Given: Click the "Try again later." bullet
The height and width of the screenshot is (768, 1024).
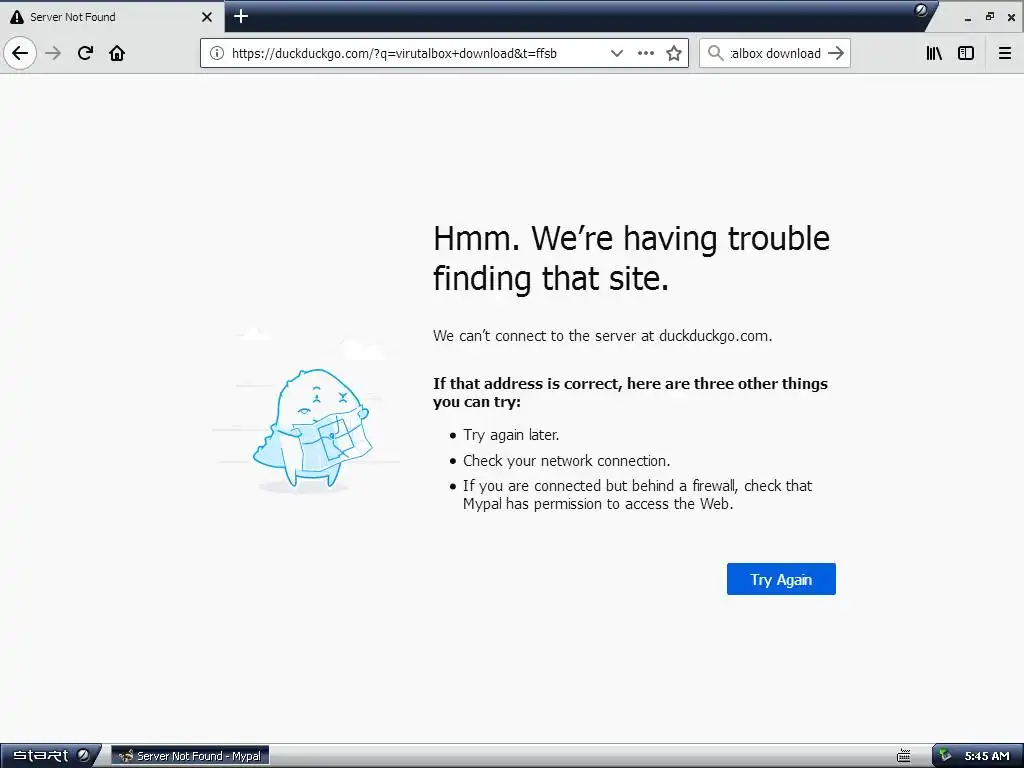Looking at the screenshot, I should [x=511, y=435].
